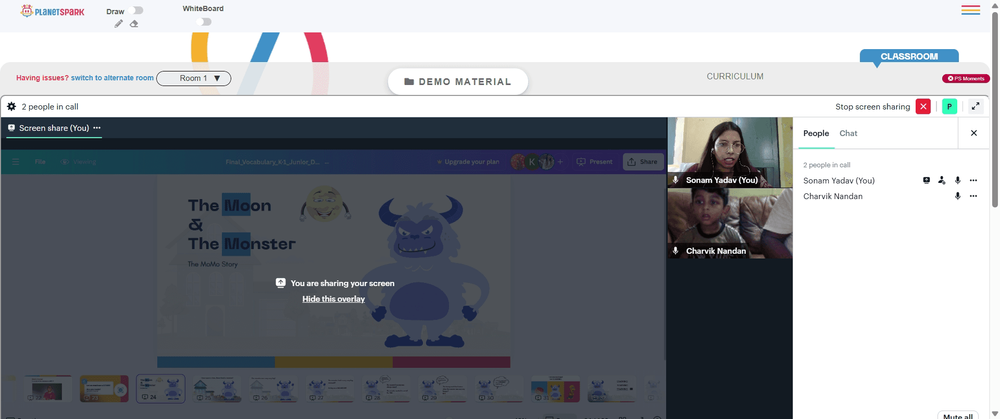The image size is (1000, 419).
Task: Click the page vertical scrollbar
Action: tap(995, 108)
